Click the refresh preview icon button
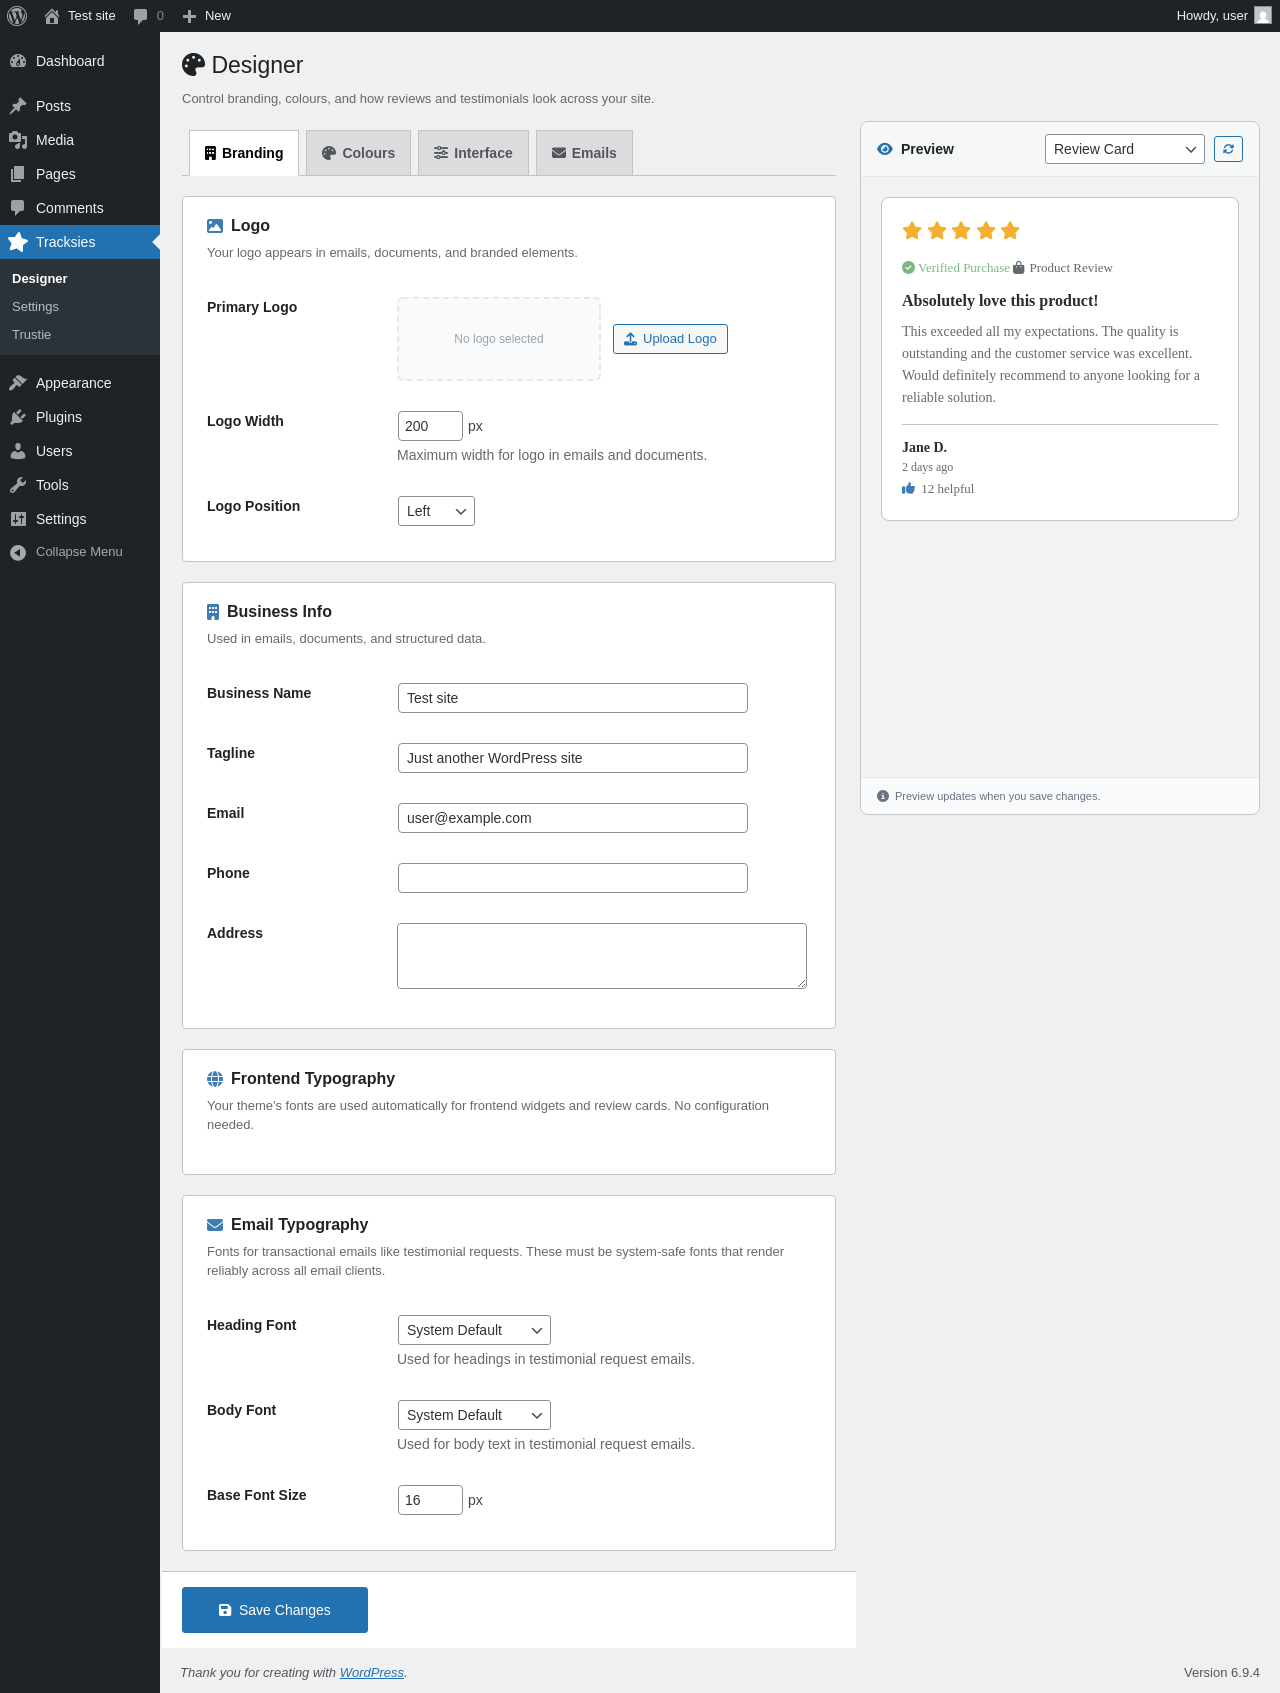 click(x=1228, y=149)
